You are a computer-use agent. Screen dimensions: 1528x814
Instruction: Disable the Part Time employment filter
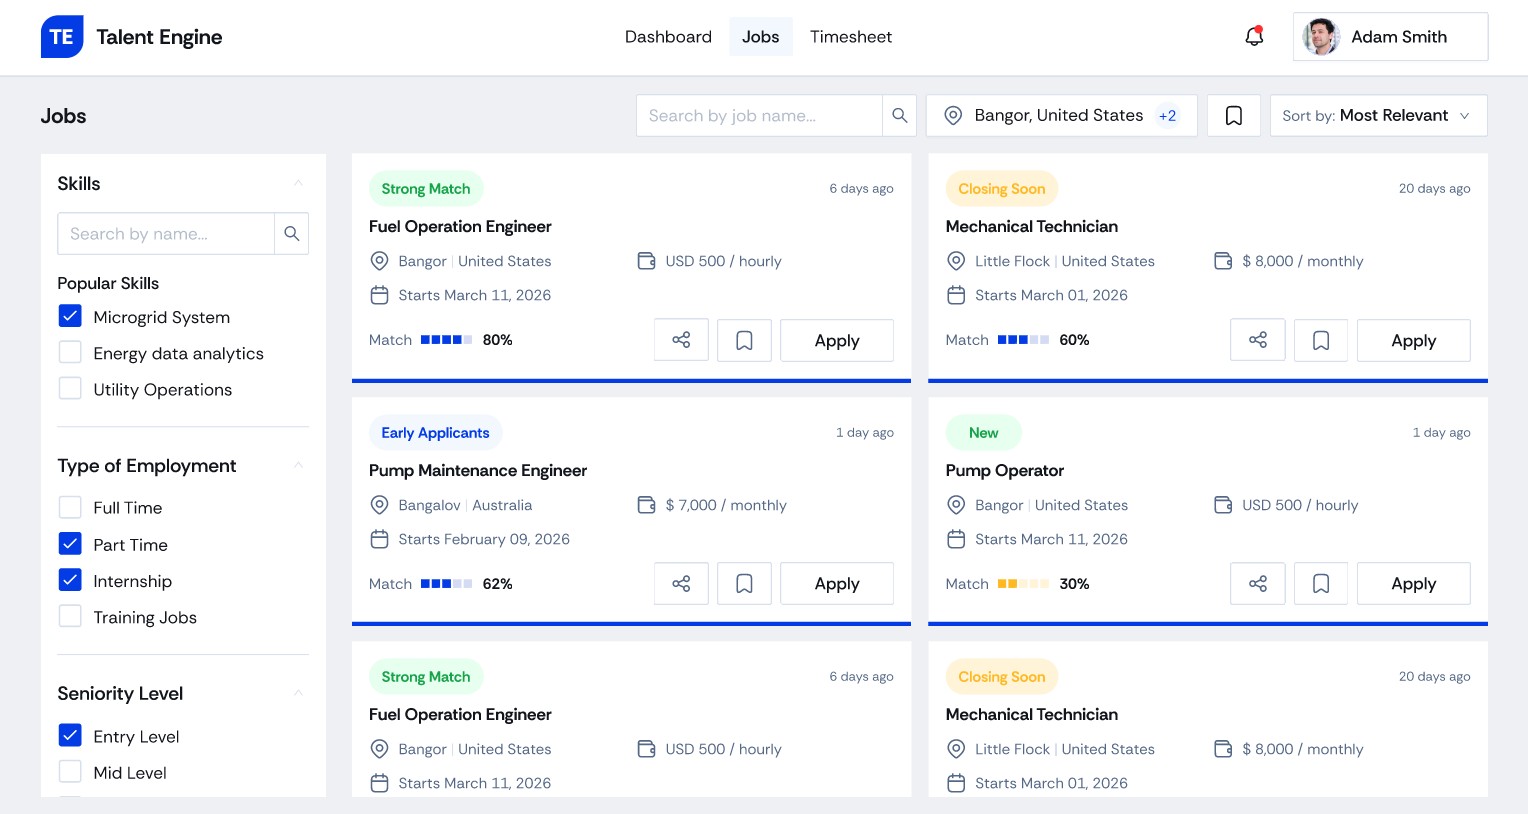(70, 543)
